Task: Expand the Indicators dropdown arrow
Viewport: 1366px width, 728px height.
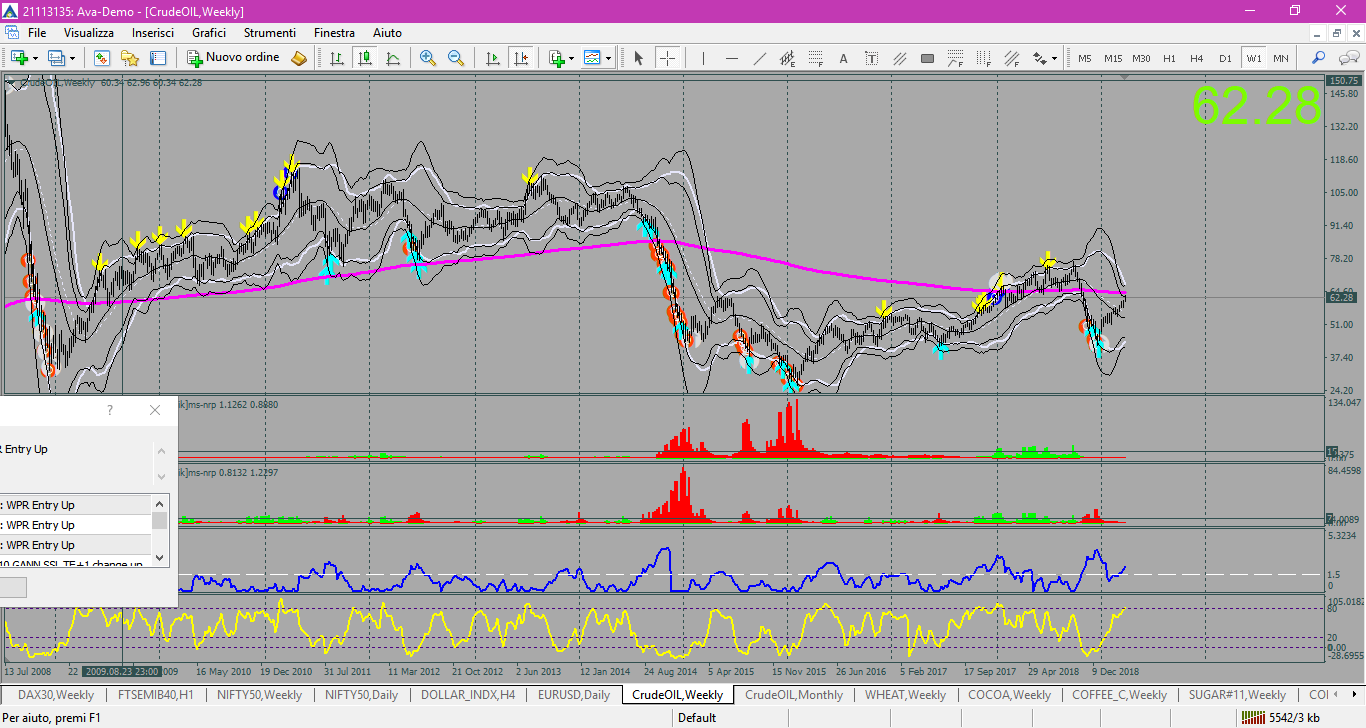Action: pos(572,58)
